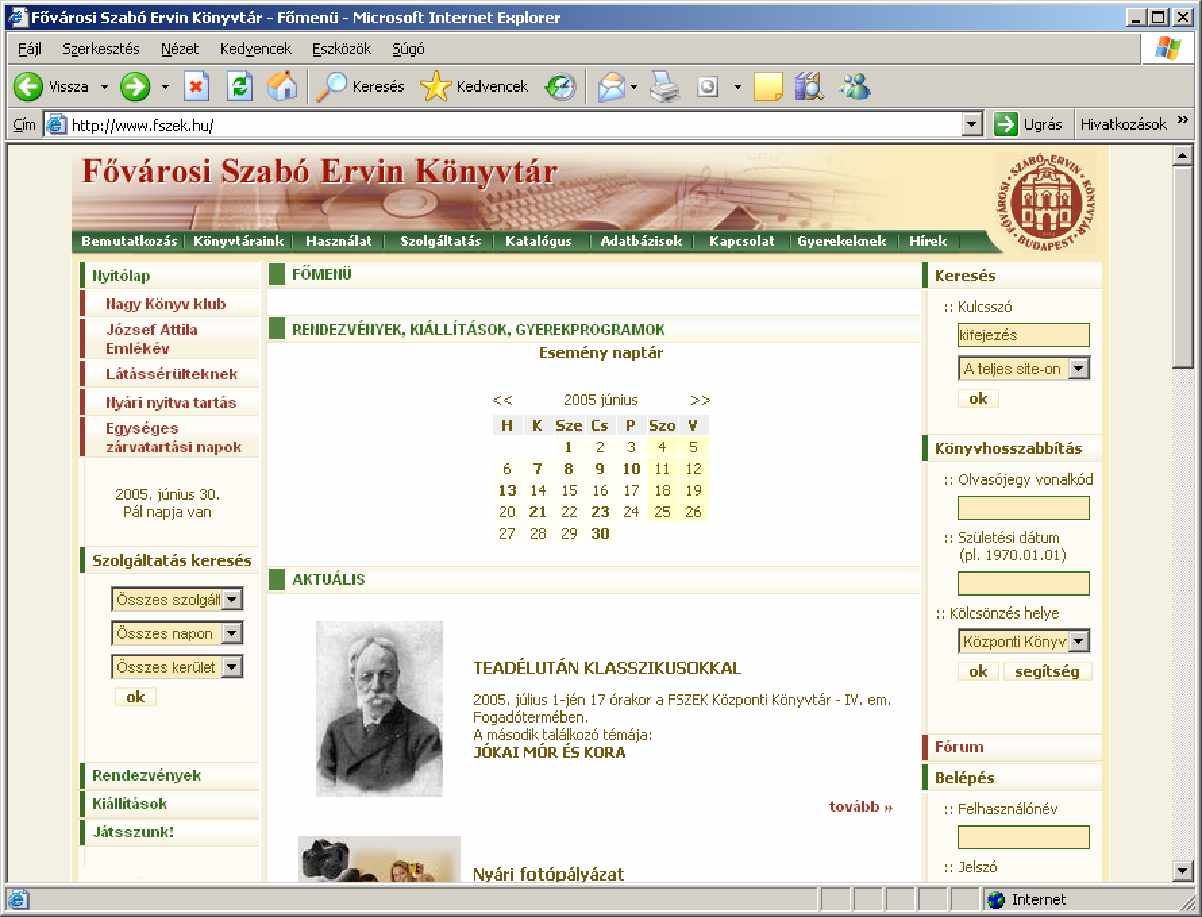The width and height of the screenshot is (1202, 917).
Task: Go to the Home page icon
Action: pyautogui.click(x=282, y=87)
